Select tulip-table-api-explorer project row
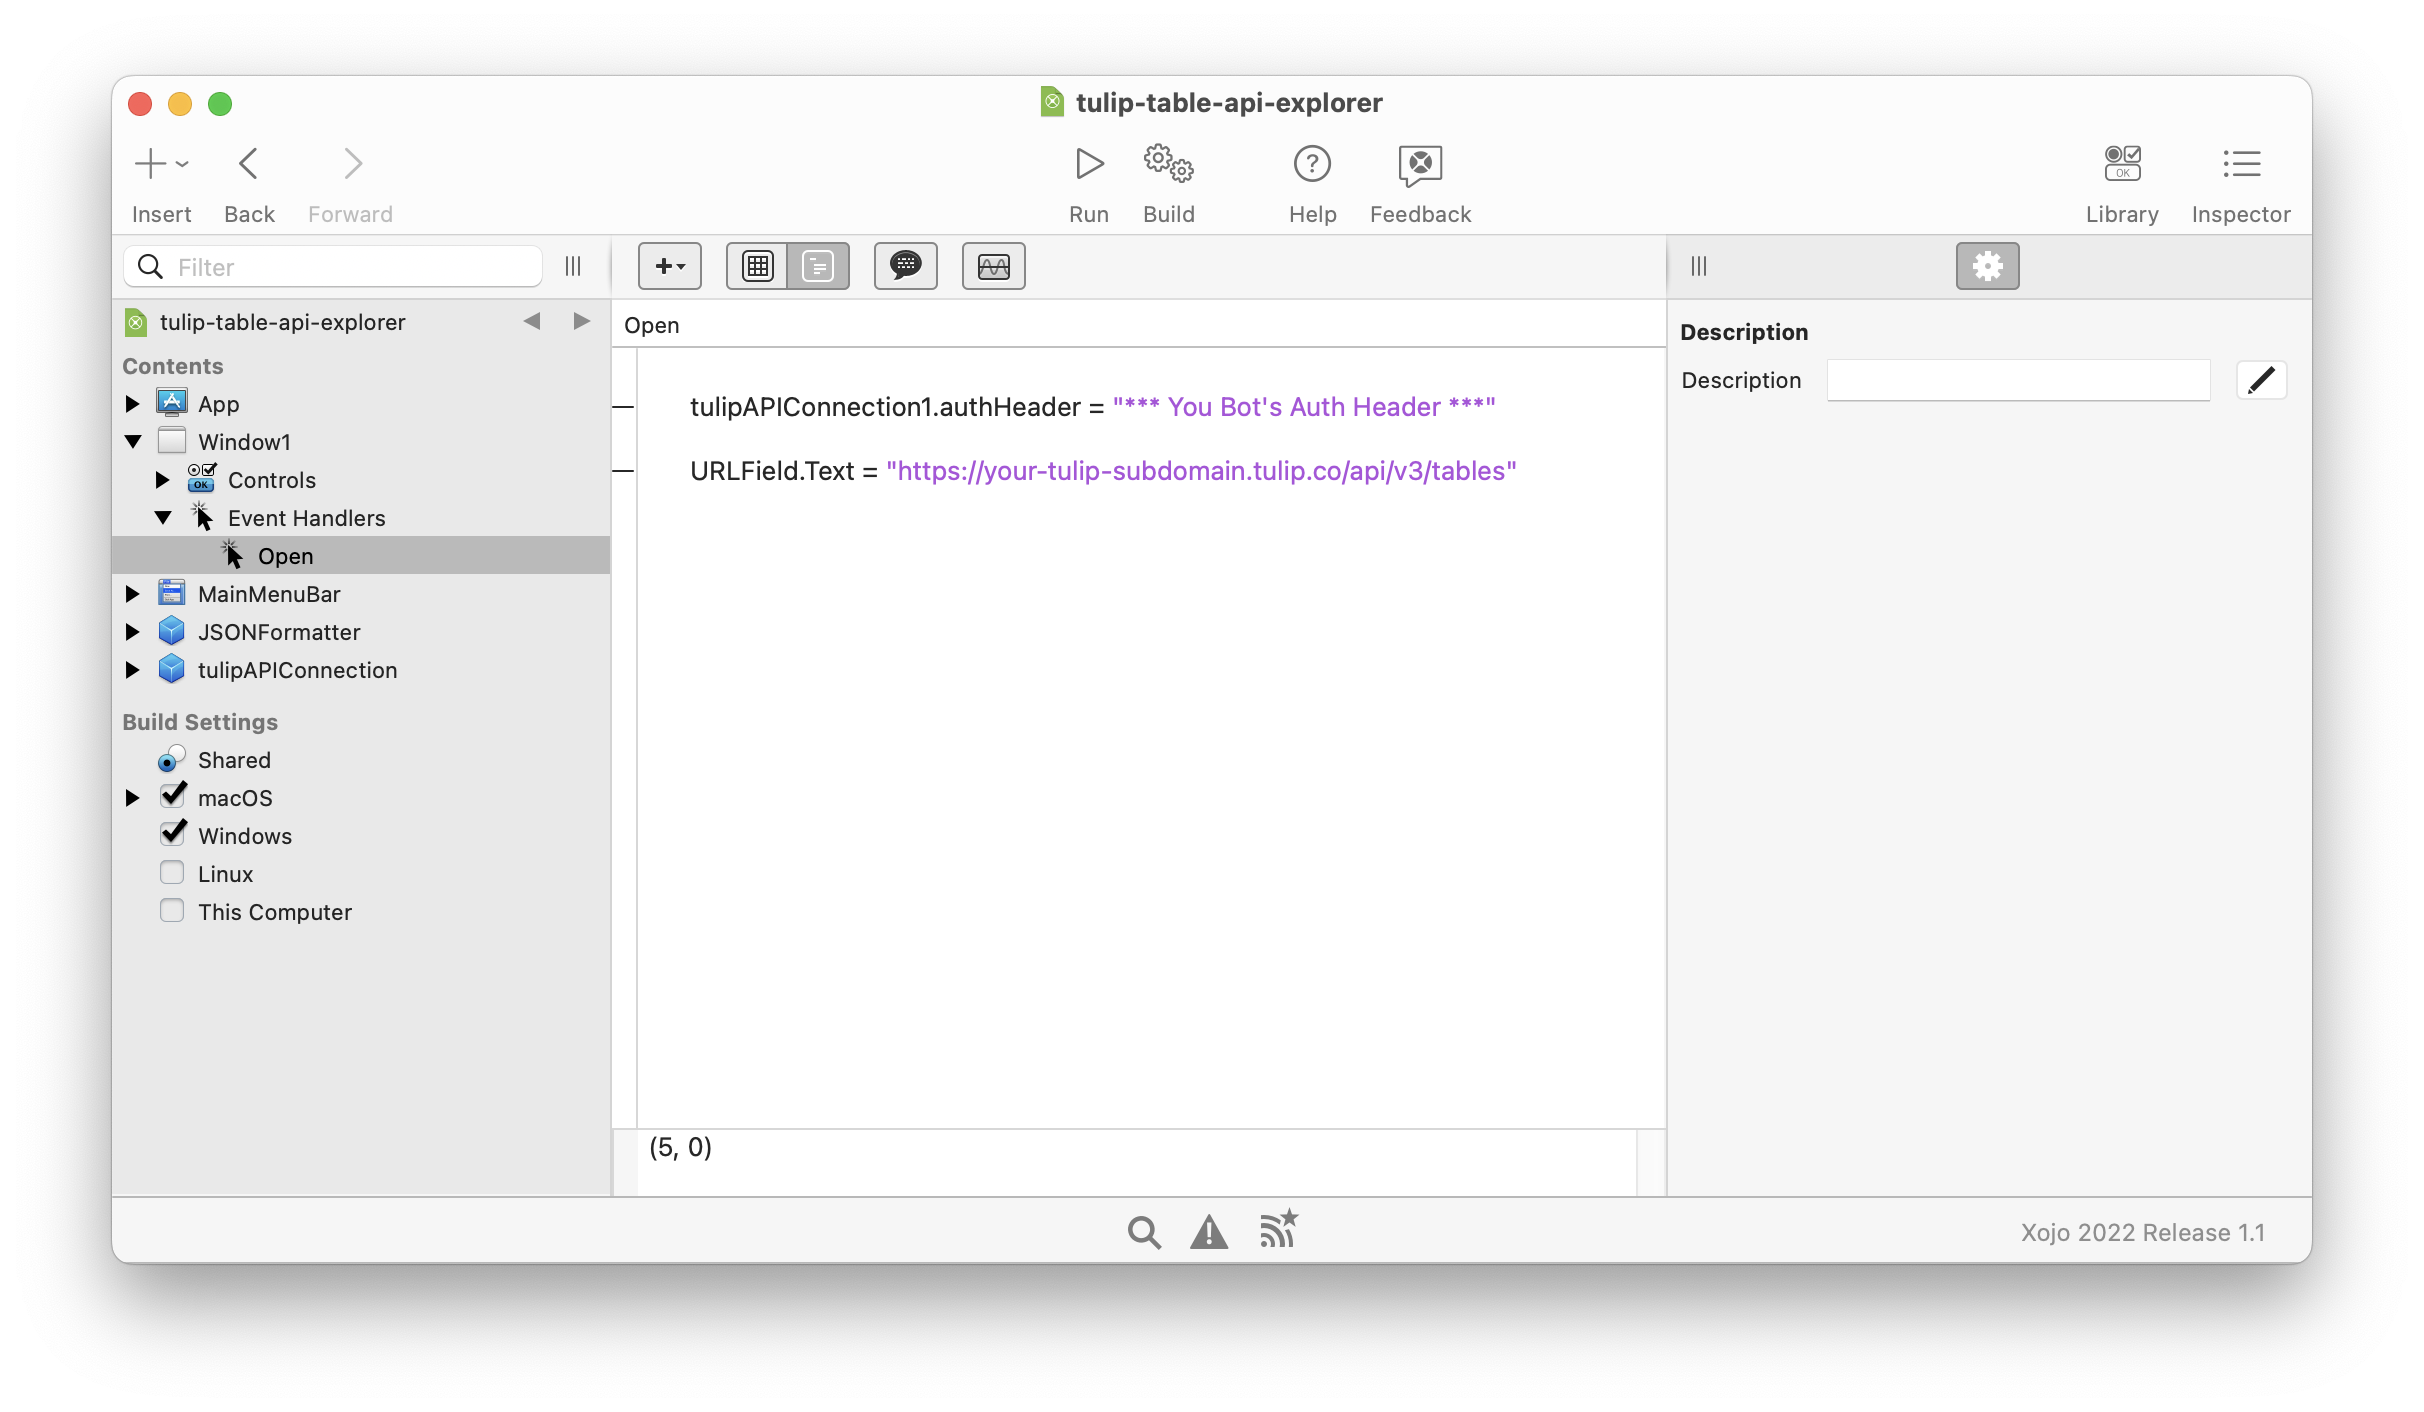The height and width of the screenshot is (1412, 2424). [x=361, y=321]
